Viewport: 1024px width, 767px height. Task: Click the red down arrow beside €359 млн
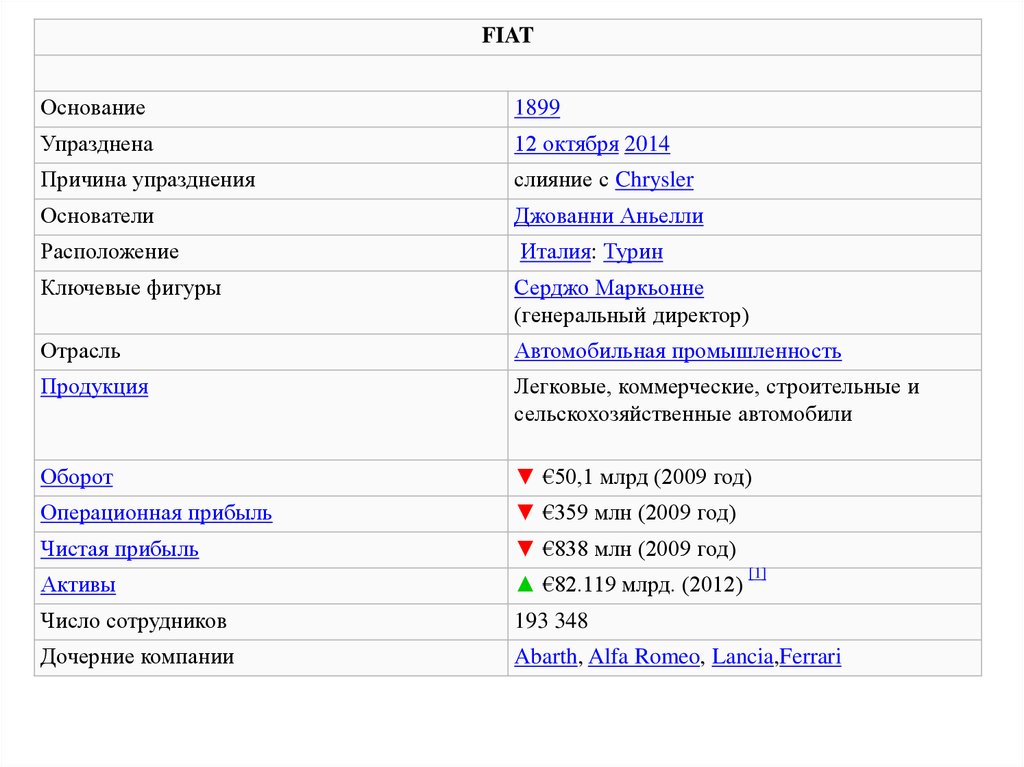(525, 512)
